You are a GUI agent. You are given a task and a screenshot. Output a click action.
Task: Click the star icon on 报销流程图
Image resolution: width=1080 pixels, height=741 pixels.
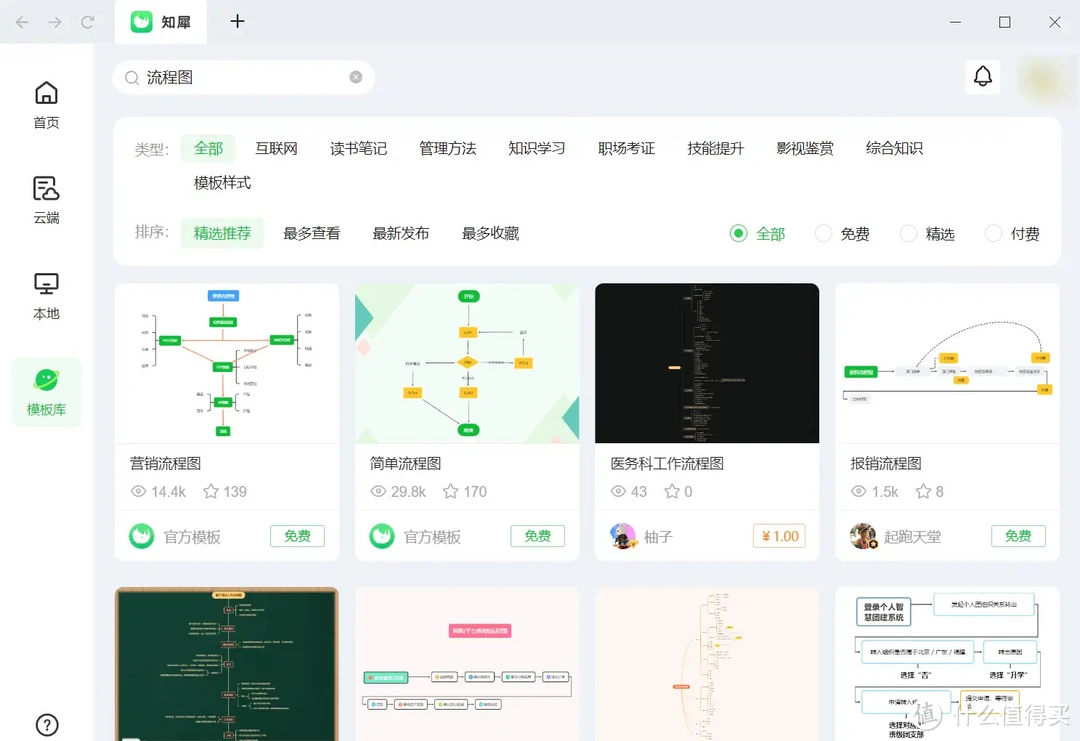pos(923,491)
